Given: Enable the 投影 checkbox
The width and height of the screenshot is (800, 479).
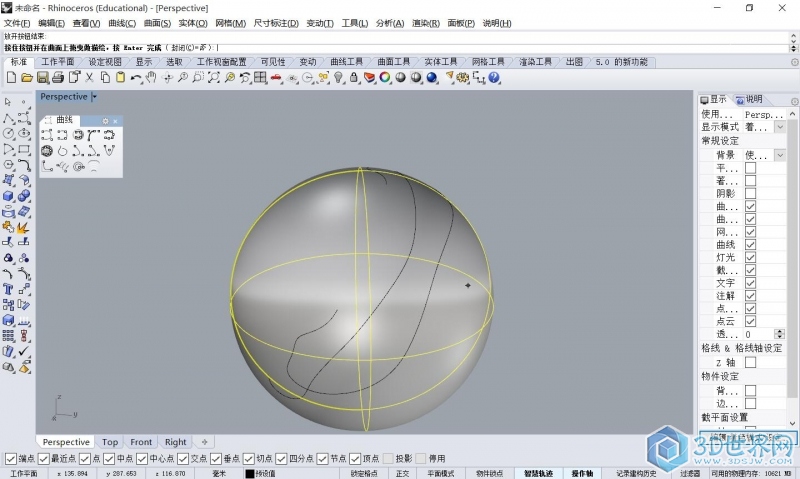Looking at the screenshot, I should (388, 459).
